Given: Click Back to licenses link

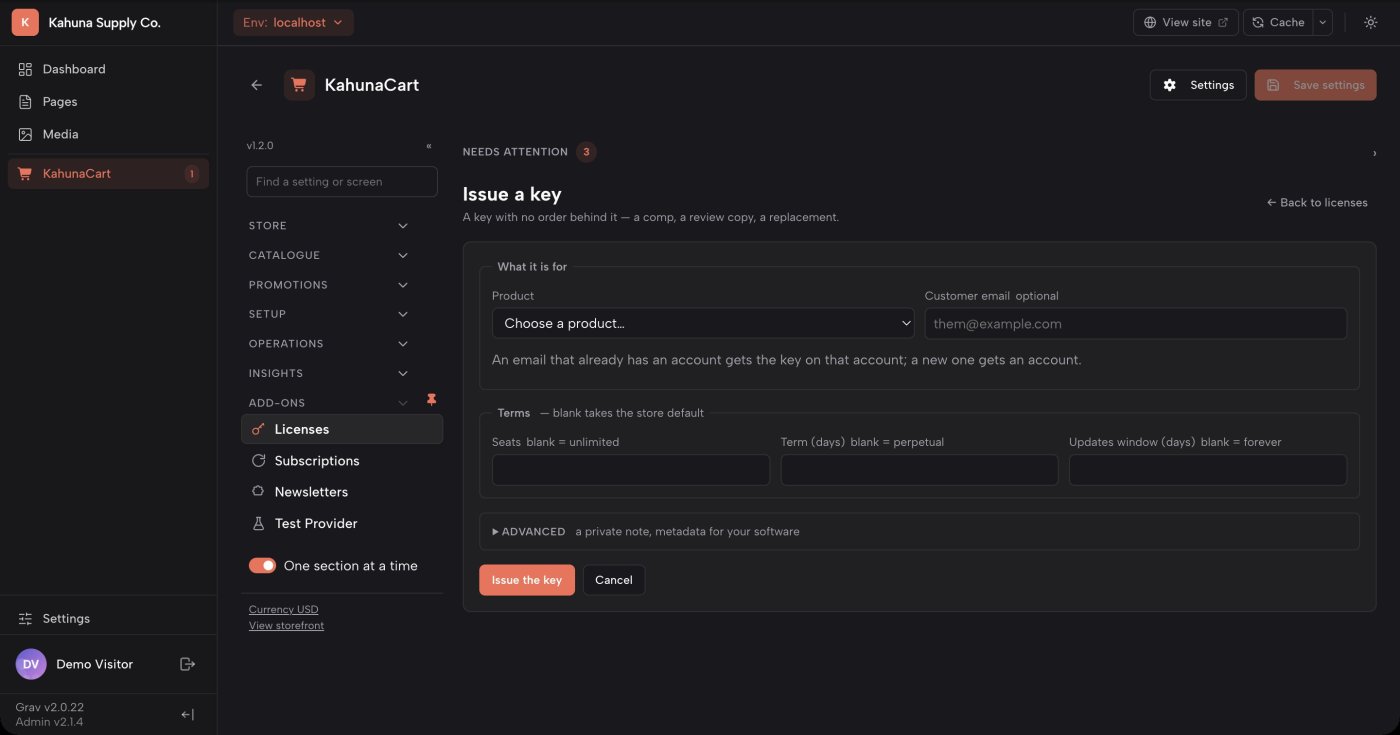Looking at the screenshot, I should [x=1317, y=202].
